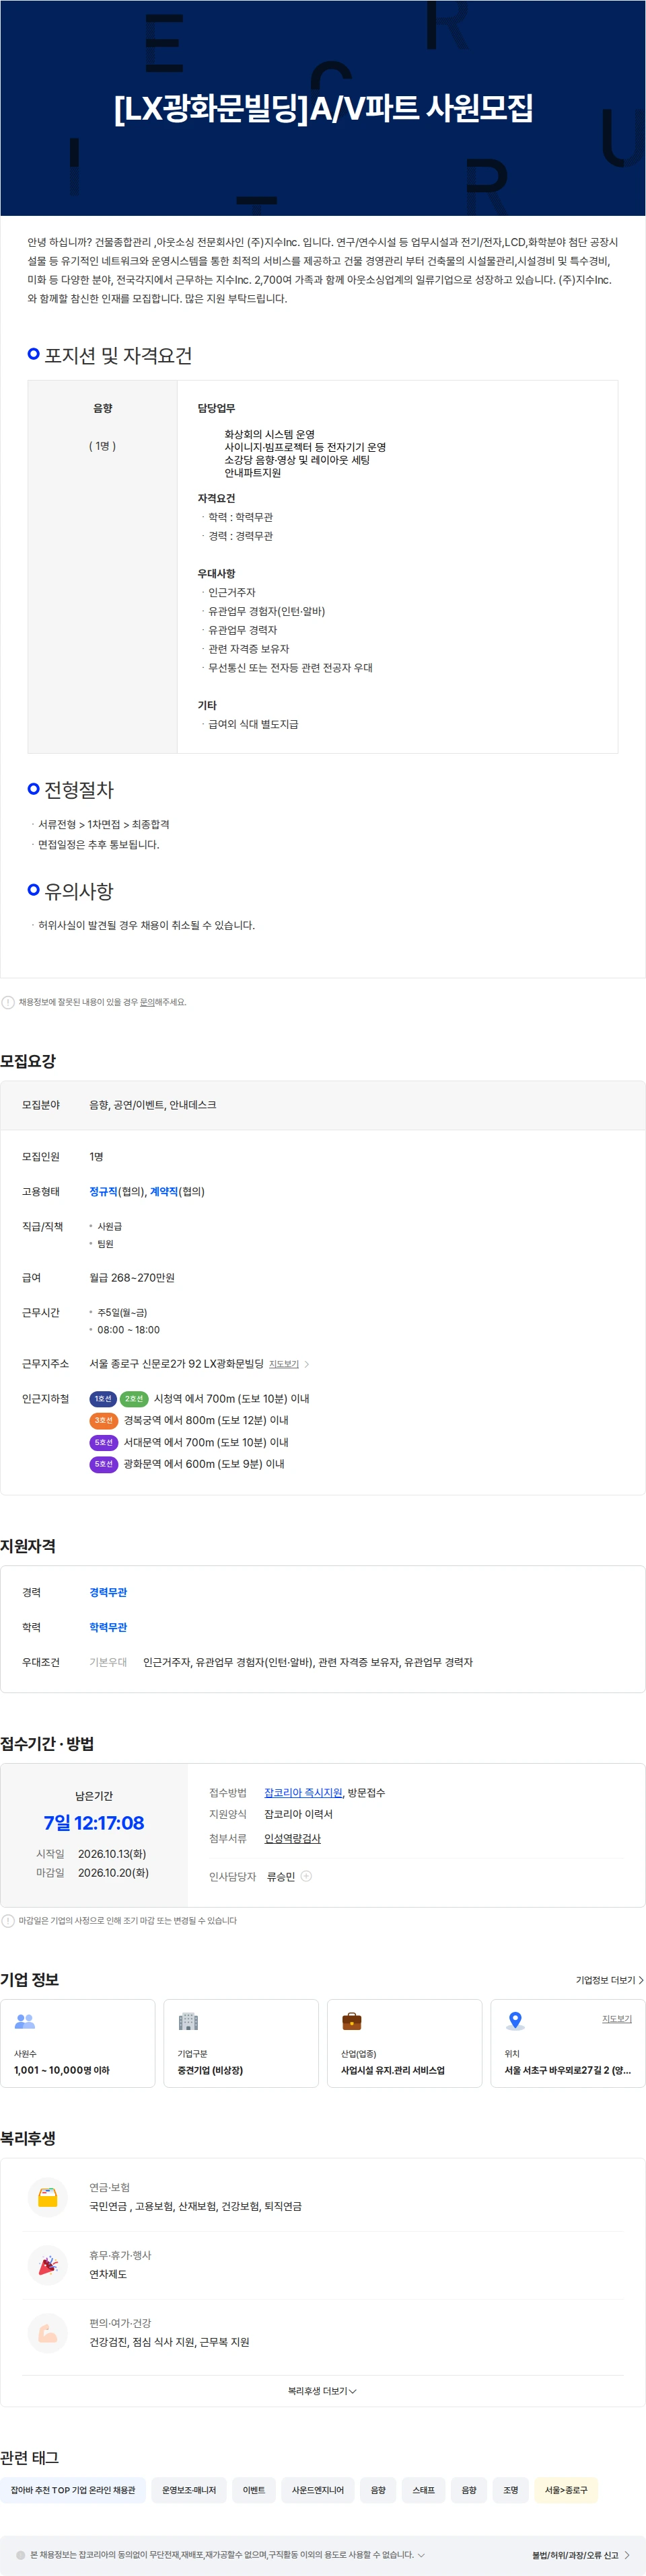Viewport: 646px width, 2576px height.
Task: Click the 5호선 badge for 광화문역
Action: point(104,1464)
